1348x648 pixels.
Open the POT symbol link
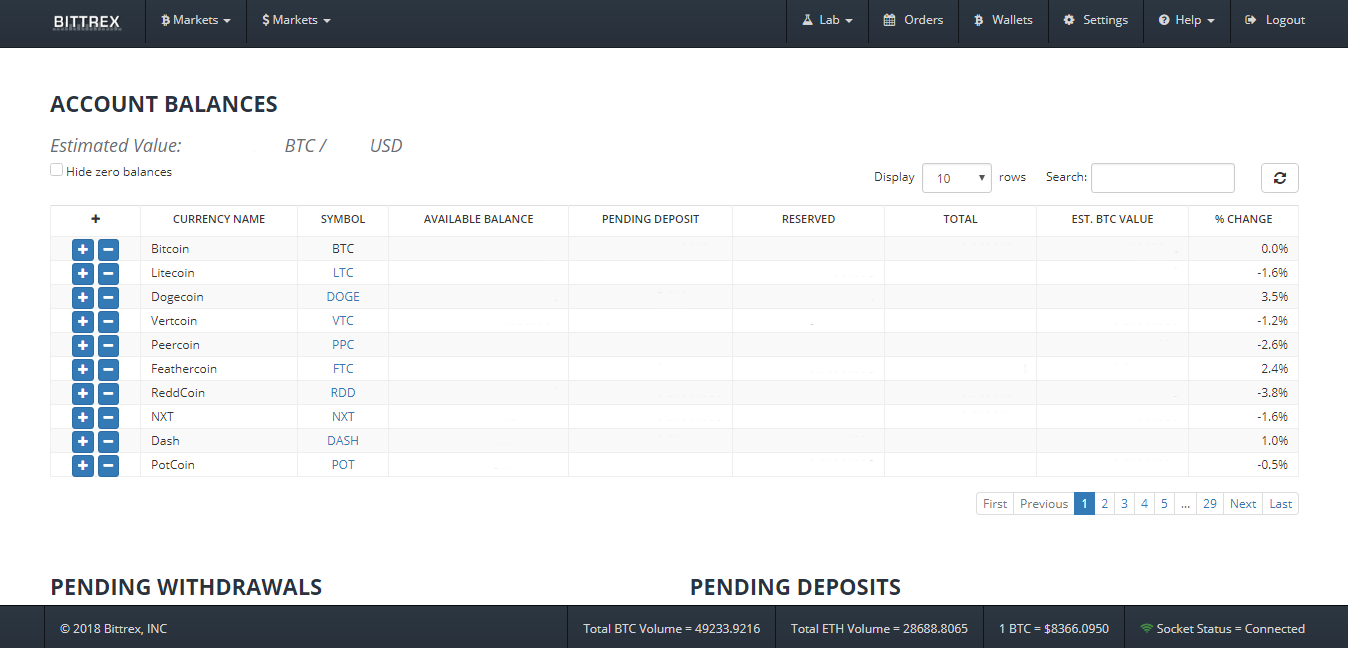343,465
